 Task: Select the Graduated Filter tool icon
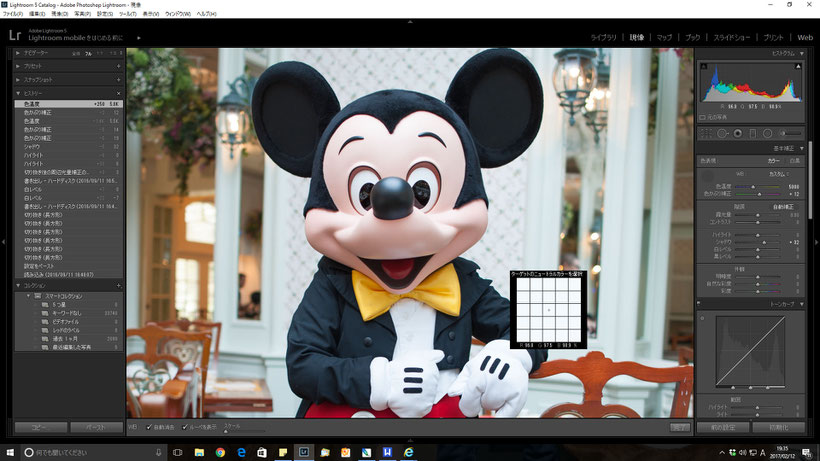click(753, 133)
